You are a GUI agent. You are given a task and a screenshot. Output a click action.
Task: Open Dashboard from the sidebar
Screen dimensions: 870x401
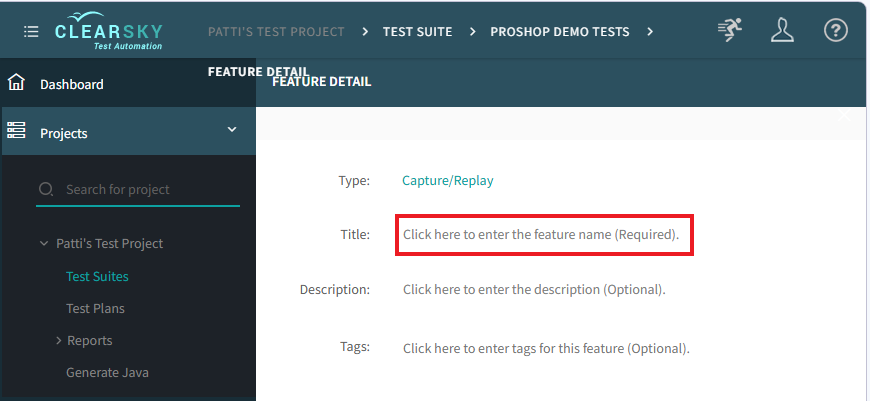tap(71, 84)
